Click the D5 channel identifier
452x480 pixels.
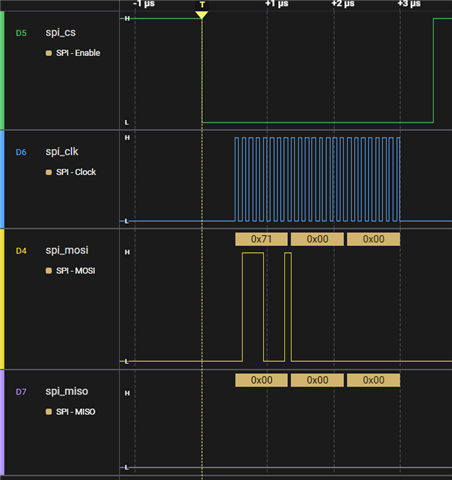[21, 33]
